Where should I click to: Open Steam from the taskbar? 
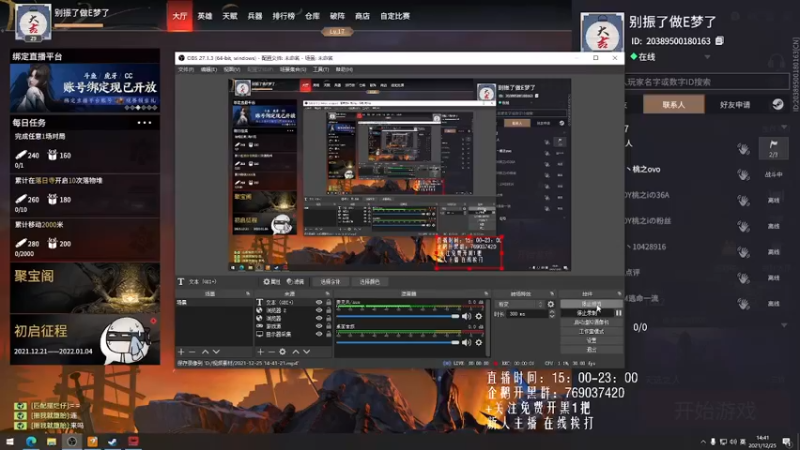112,441
